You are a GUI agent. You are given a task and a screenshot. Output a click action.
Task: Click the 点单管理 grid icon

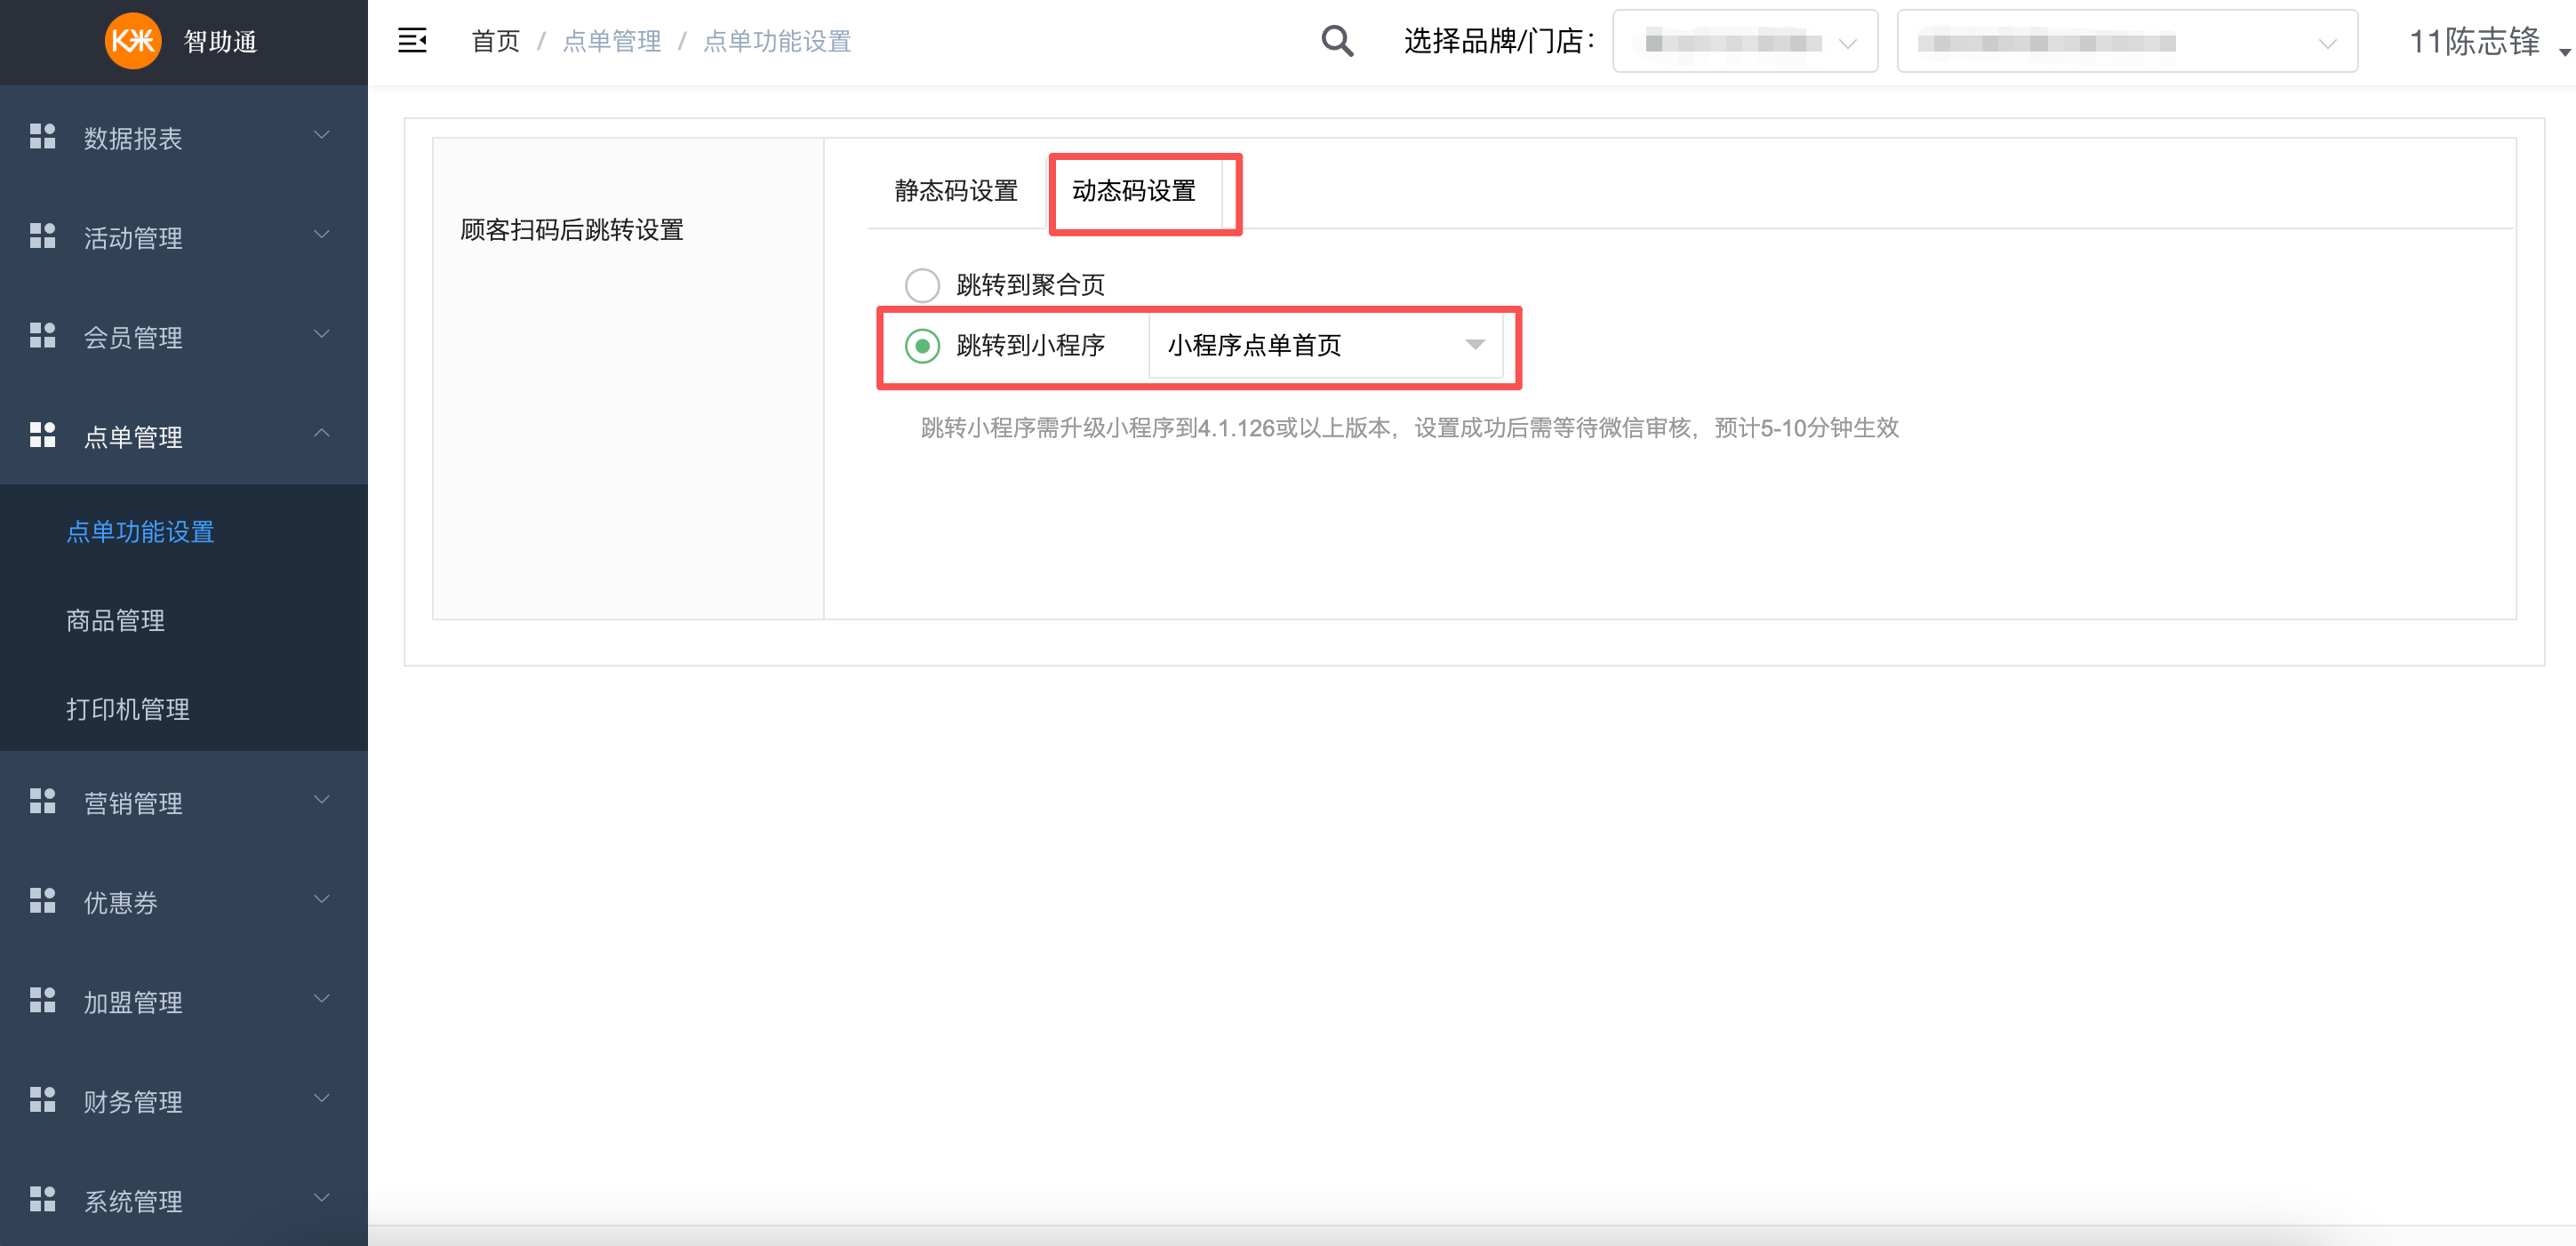click(x=42, y=435)
